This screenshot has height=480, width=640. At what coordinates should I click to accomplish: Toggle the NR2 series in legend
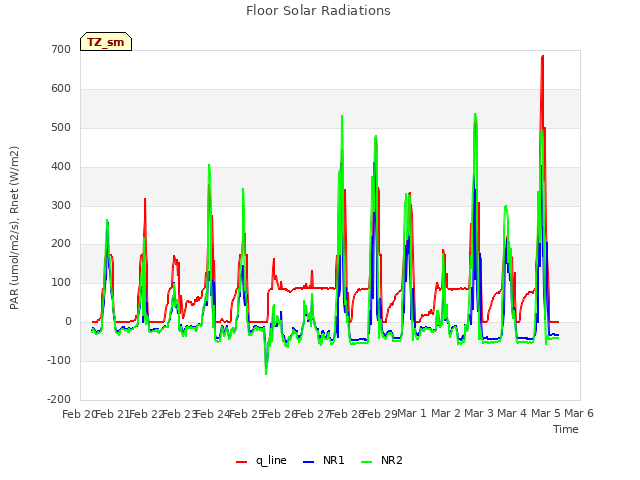pos(382,461)
